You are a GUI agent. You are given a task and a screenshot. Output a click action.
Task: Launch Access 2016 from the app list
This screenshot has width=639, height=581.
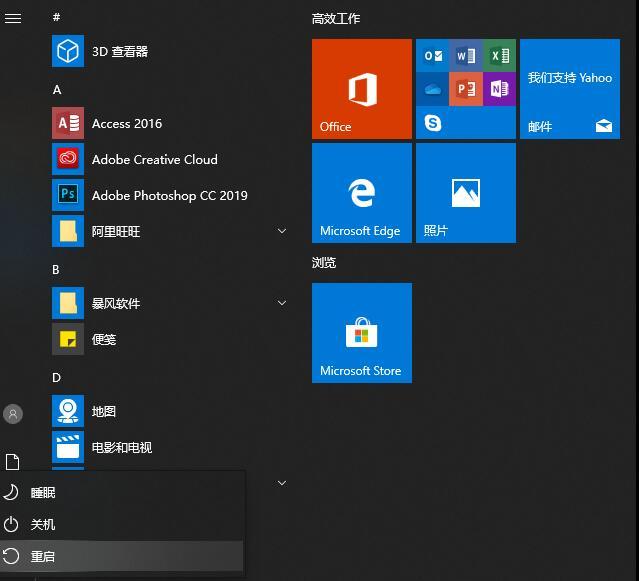[x=68, y=123]
